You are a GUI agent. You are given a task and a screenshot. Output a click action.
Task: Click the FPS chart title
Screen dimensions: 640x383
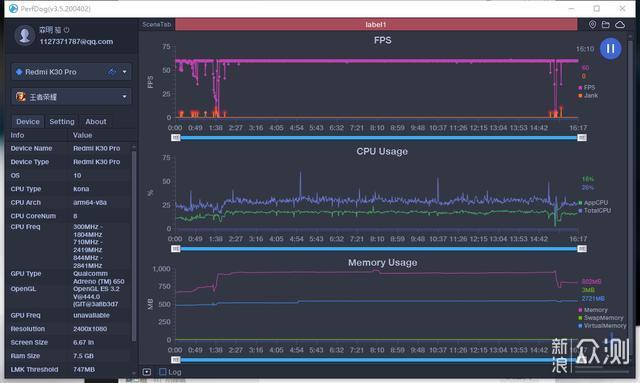point(382,40)
